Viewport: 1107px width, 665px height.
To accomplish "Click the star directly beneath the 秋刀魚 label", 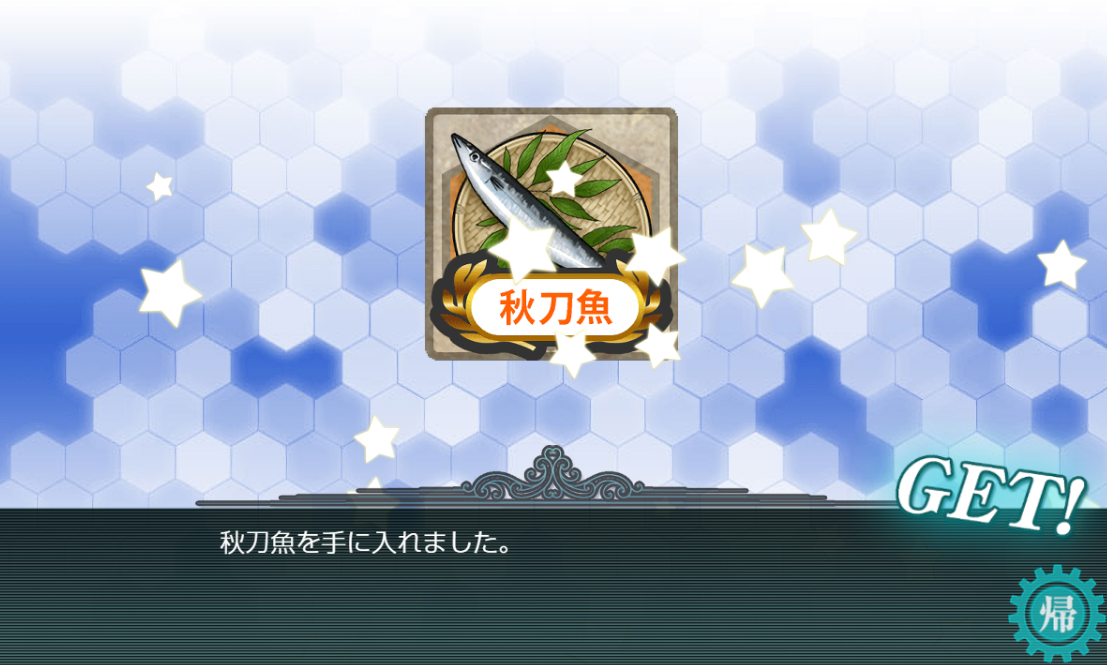I will click(x=572, y=352).
